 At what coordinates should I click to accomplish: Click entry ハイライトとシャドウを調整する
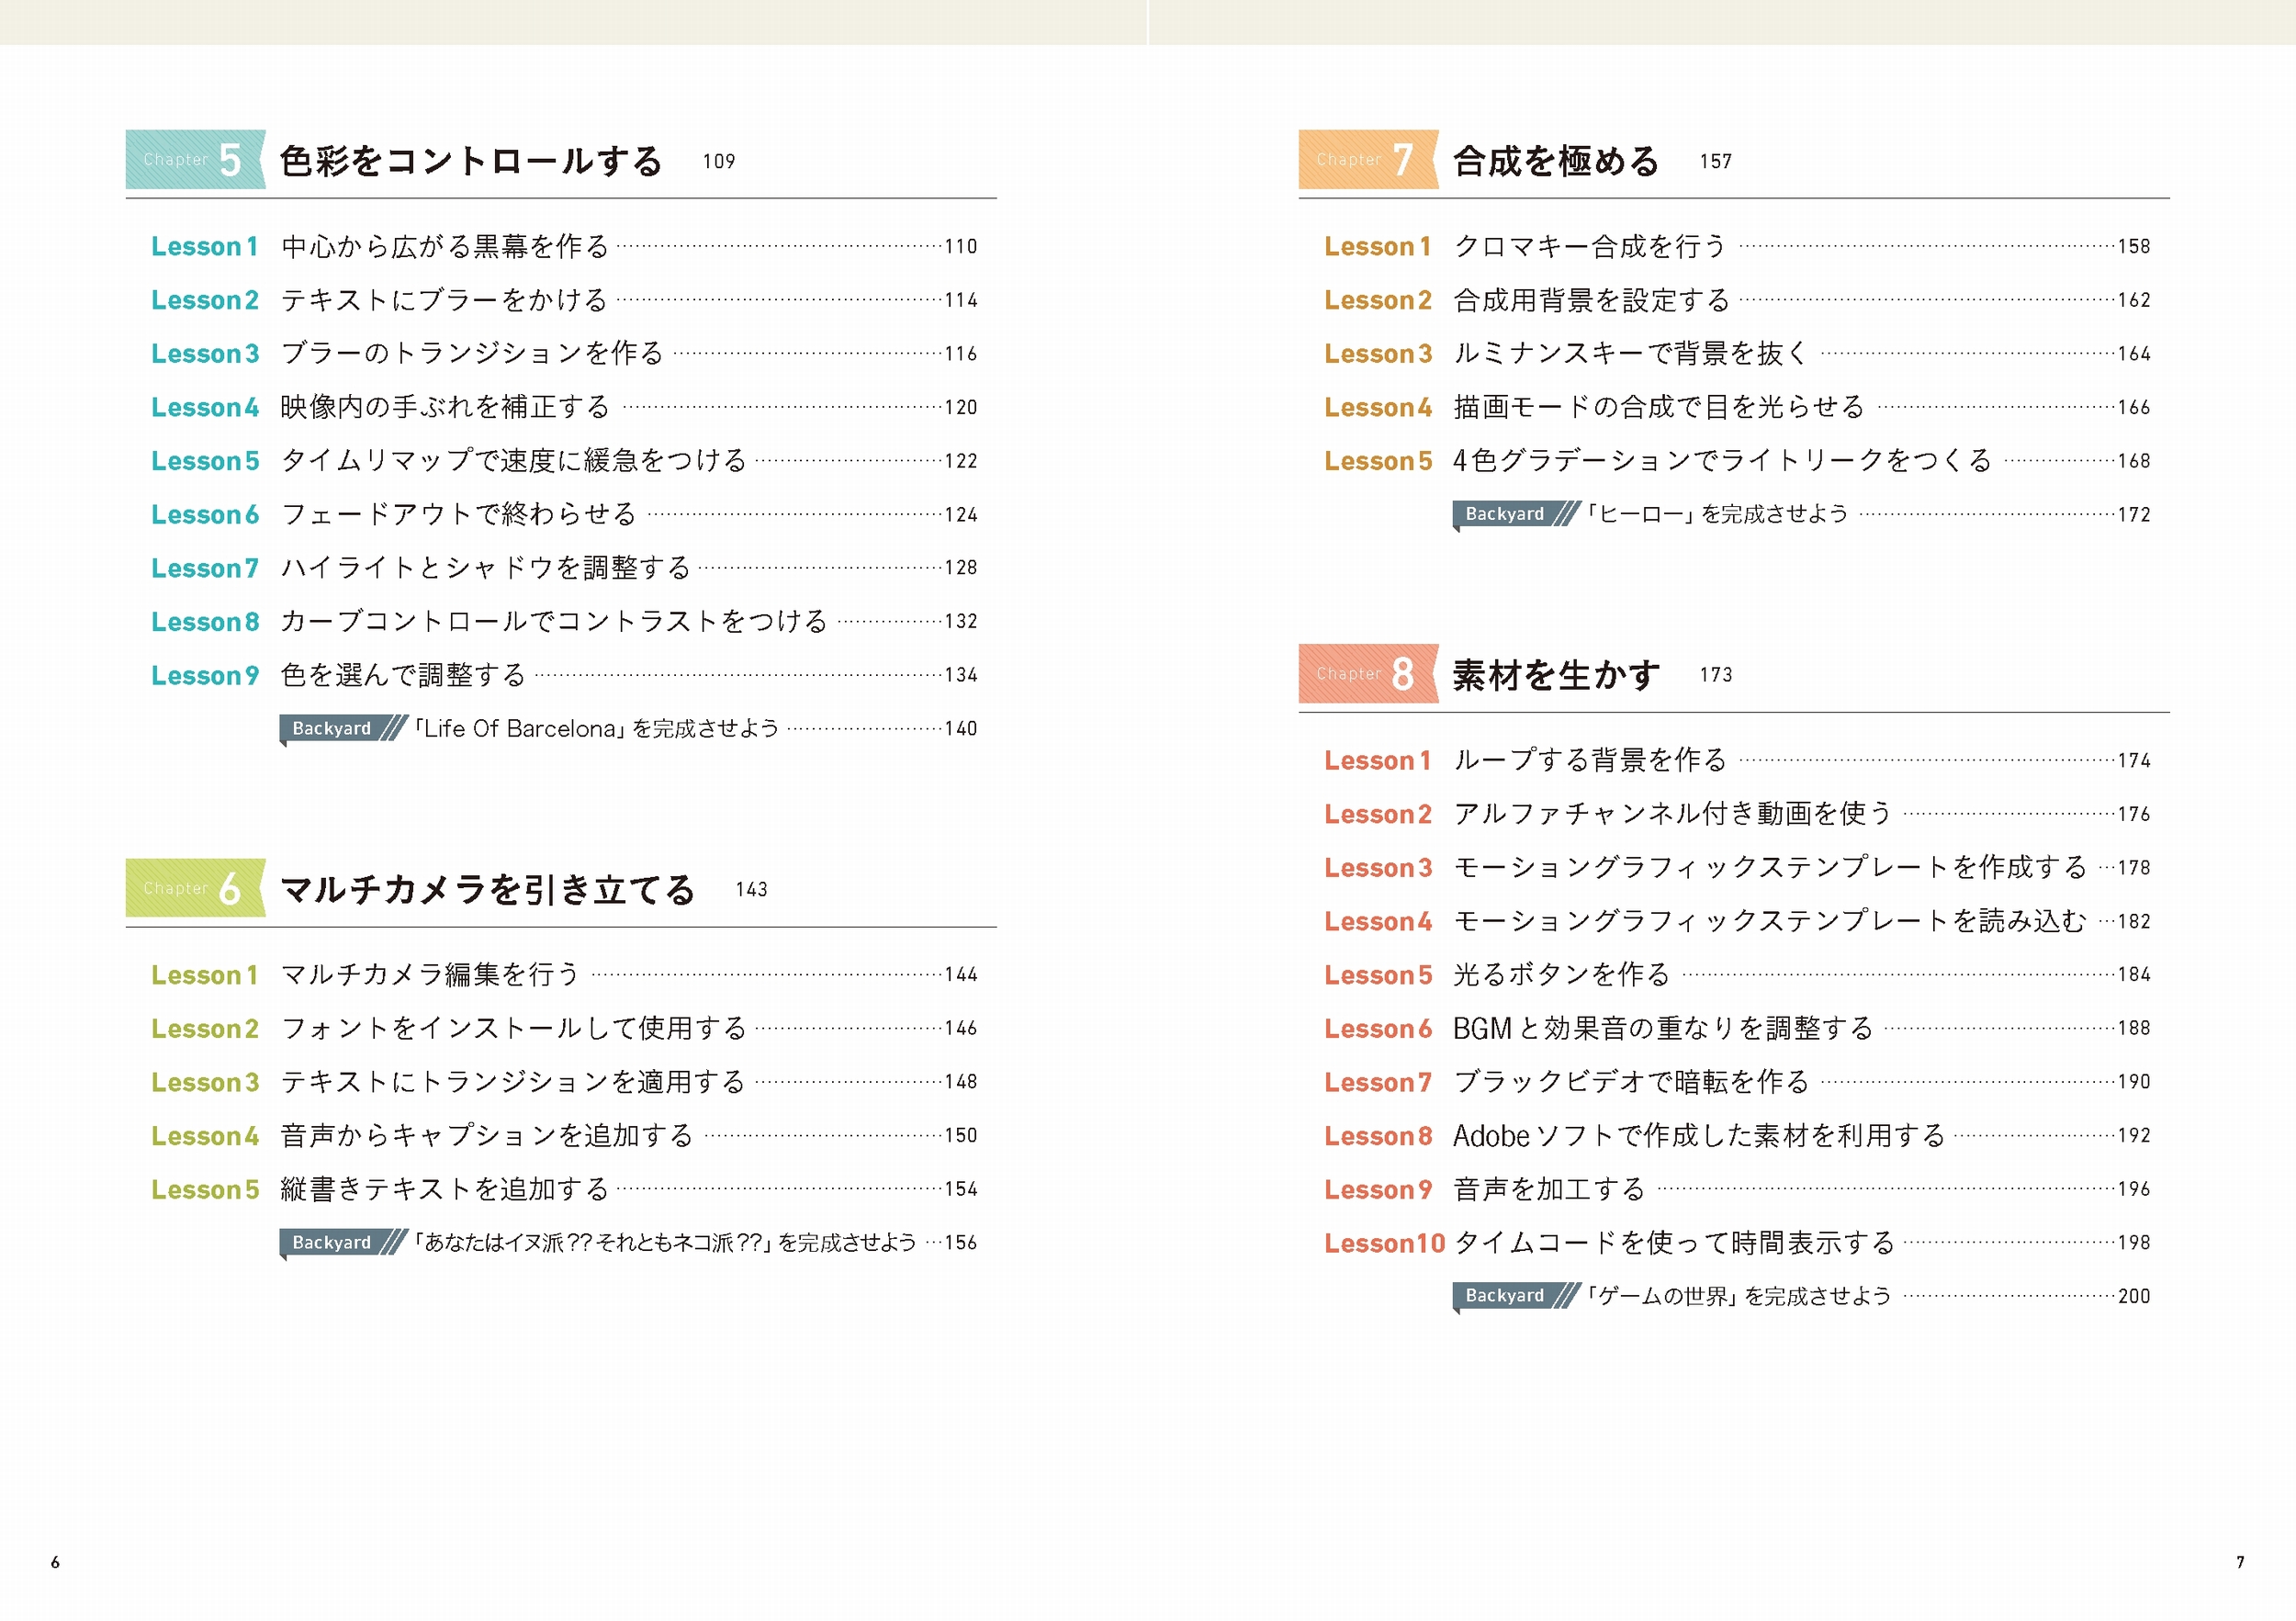click(486, 568)
